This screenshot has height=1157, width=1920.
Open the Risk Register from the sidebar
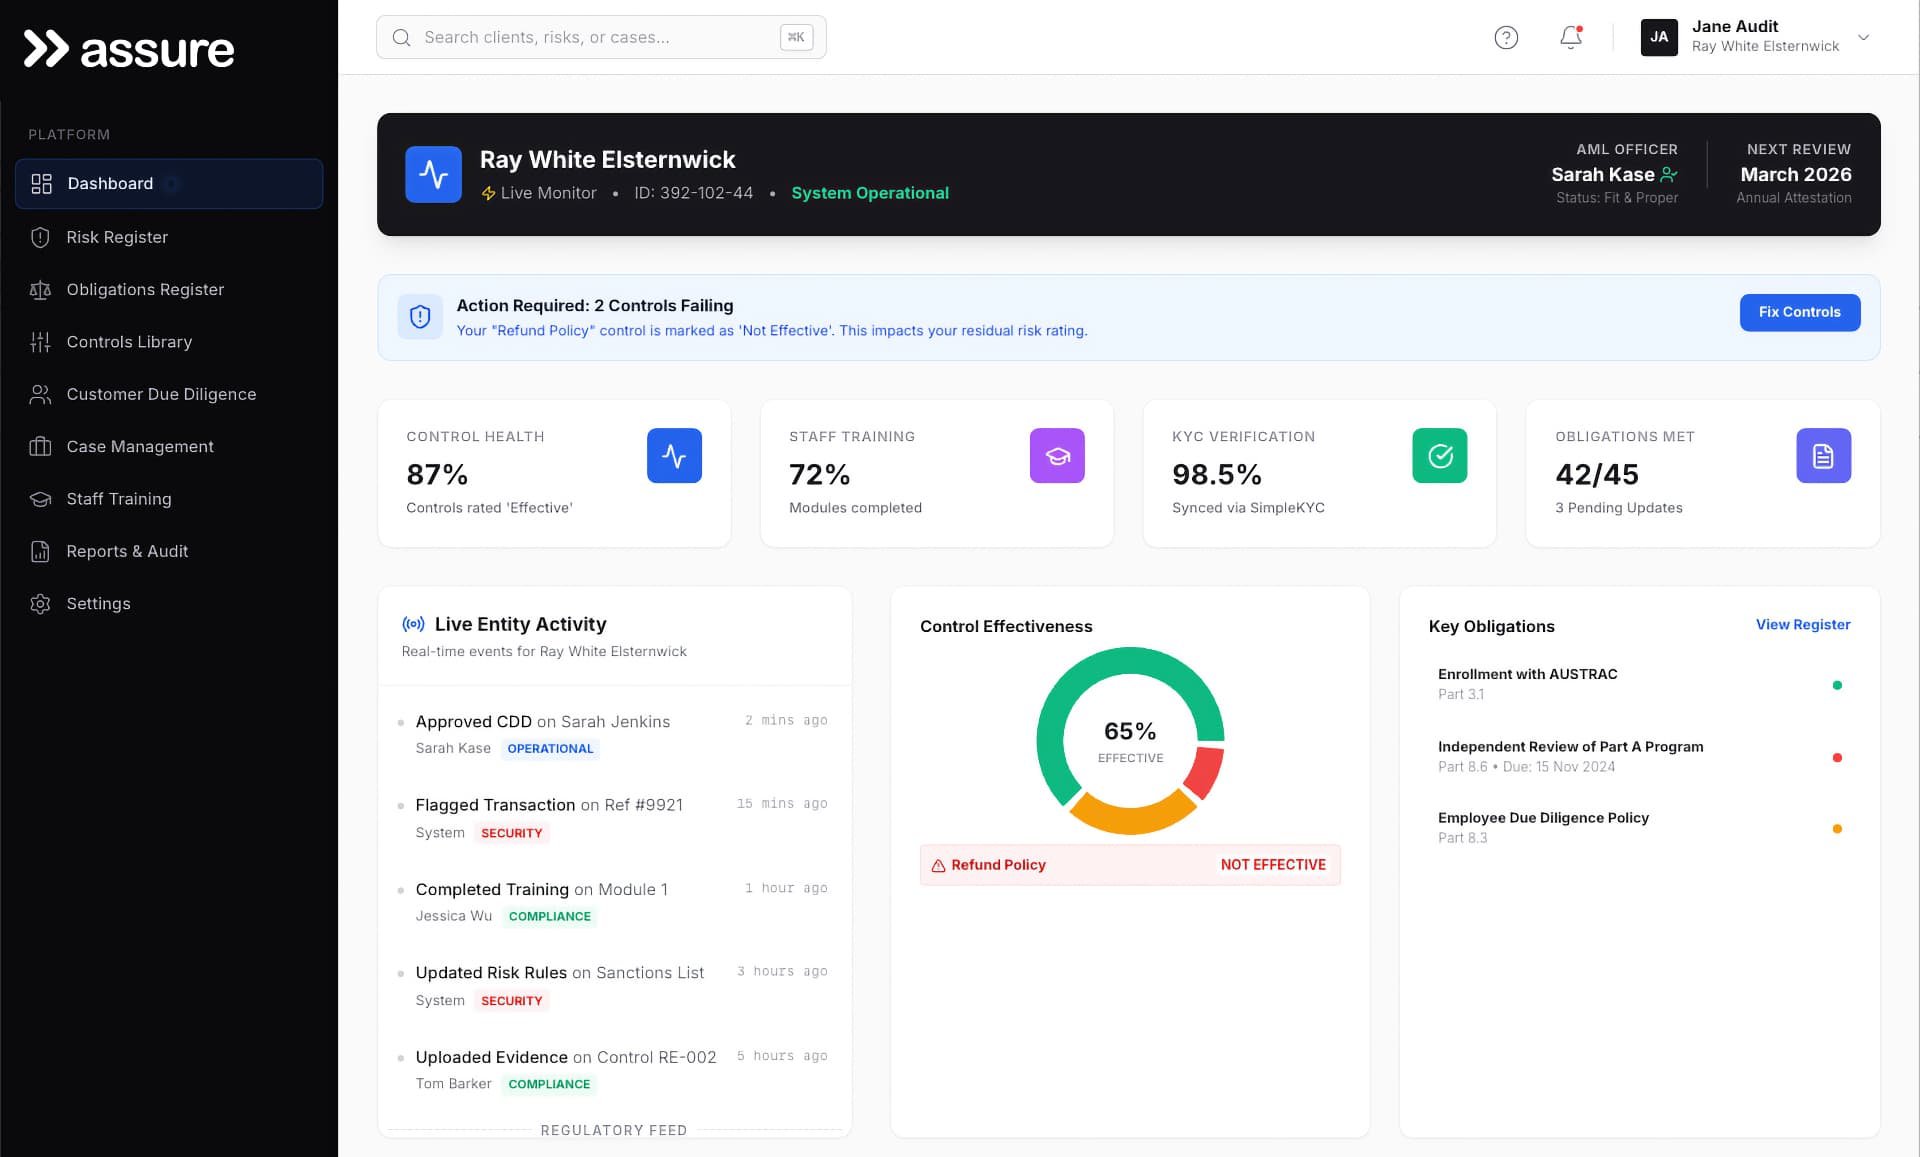117,237
